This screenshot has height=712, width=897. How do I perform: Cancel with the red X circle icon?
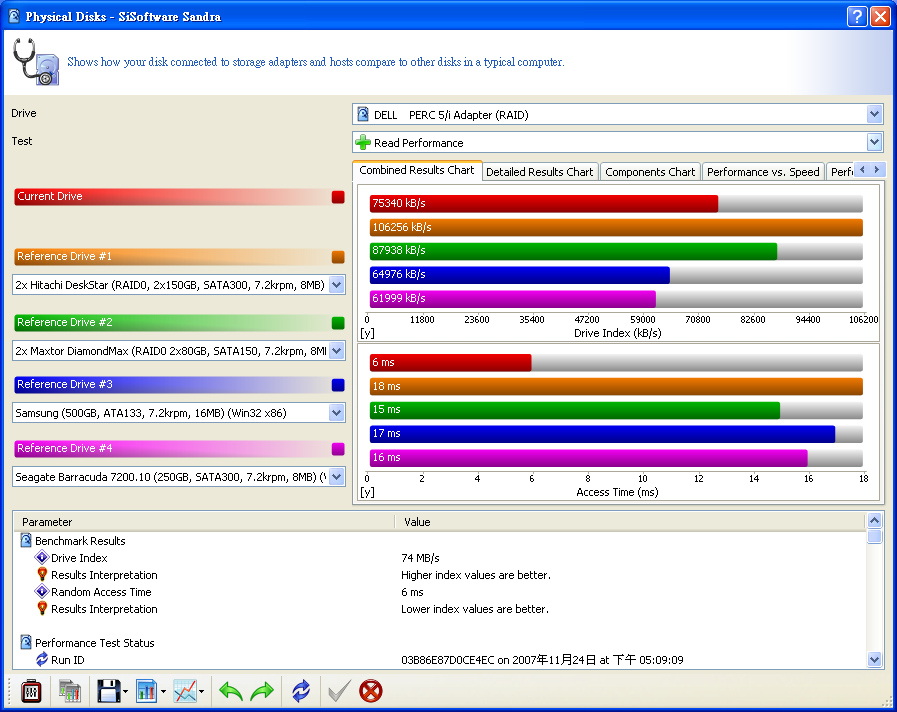[371, 691]
